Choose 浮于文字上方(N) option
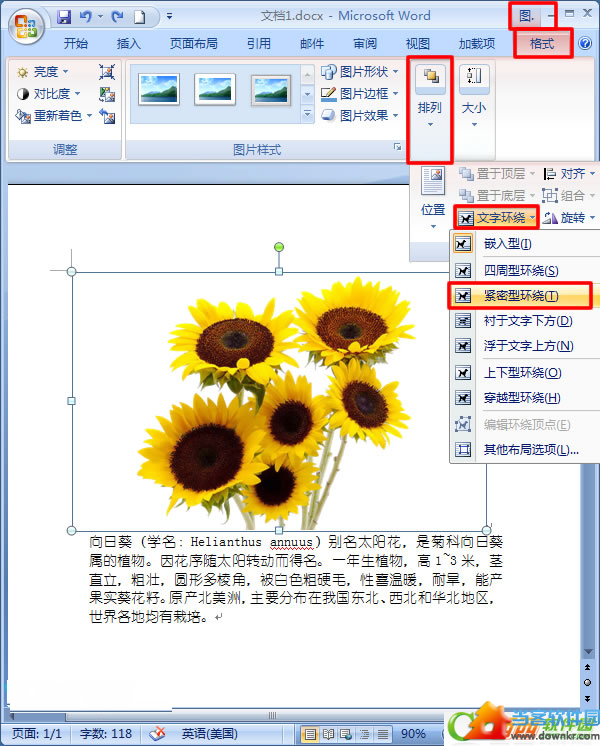The width and height of the screenshot is (600, 746). (x=524, y=346)
